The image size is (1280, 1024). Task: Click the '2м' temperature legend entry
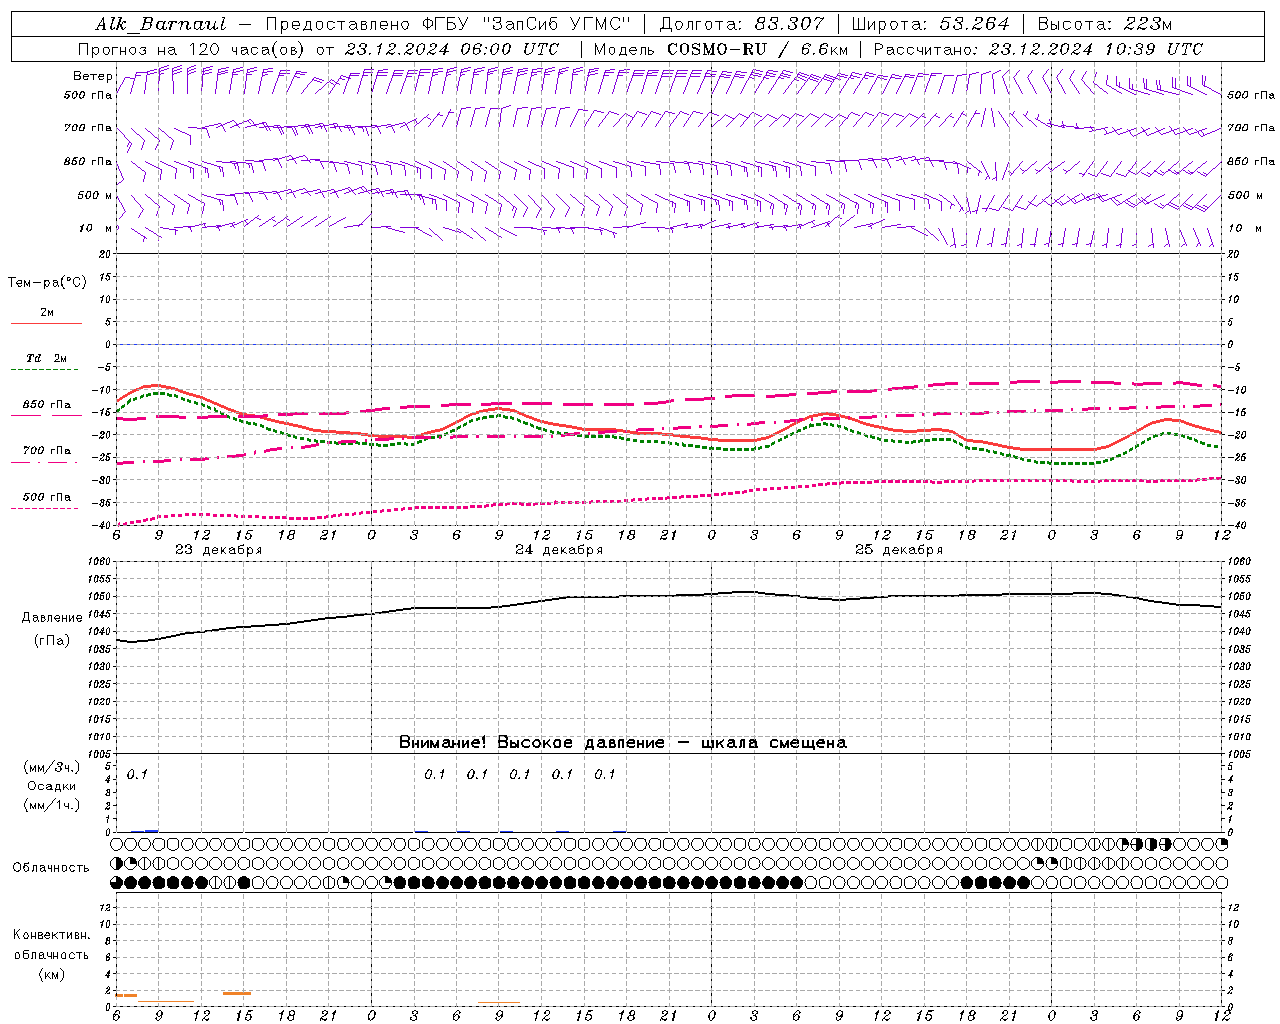47,313
